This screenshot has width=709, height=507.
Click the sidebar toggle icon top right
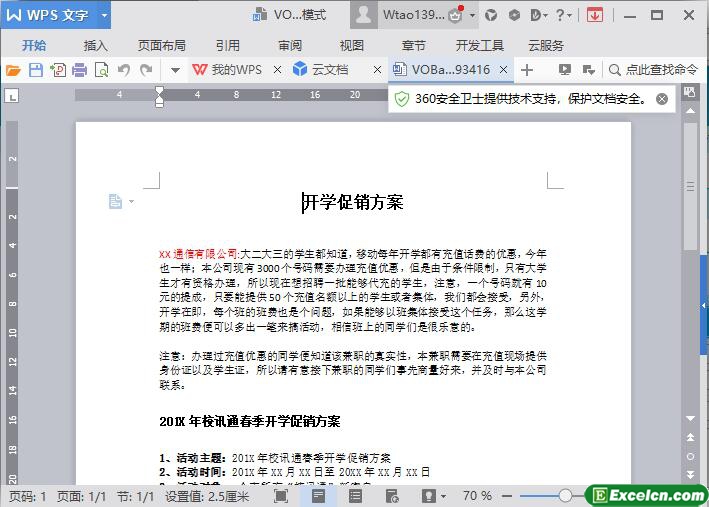pos(690,92)
